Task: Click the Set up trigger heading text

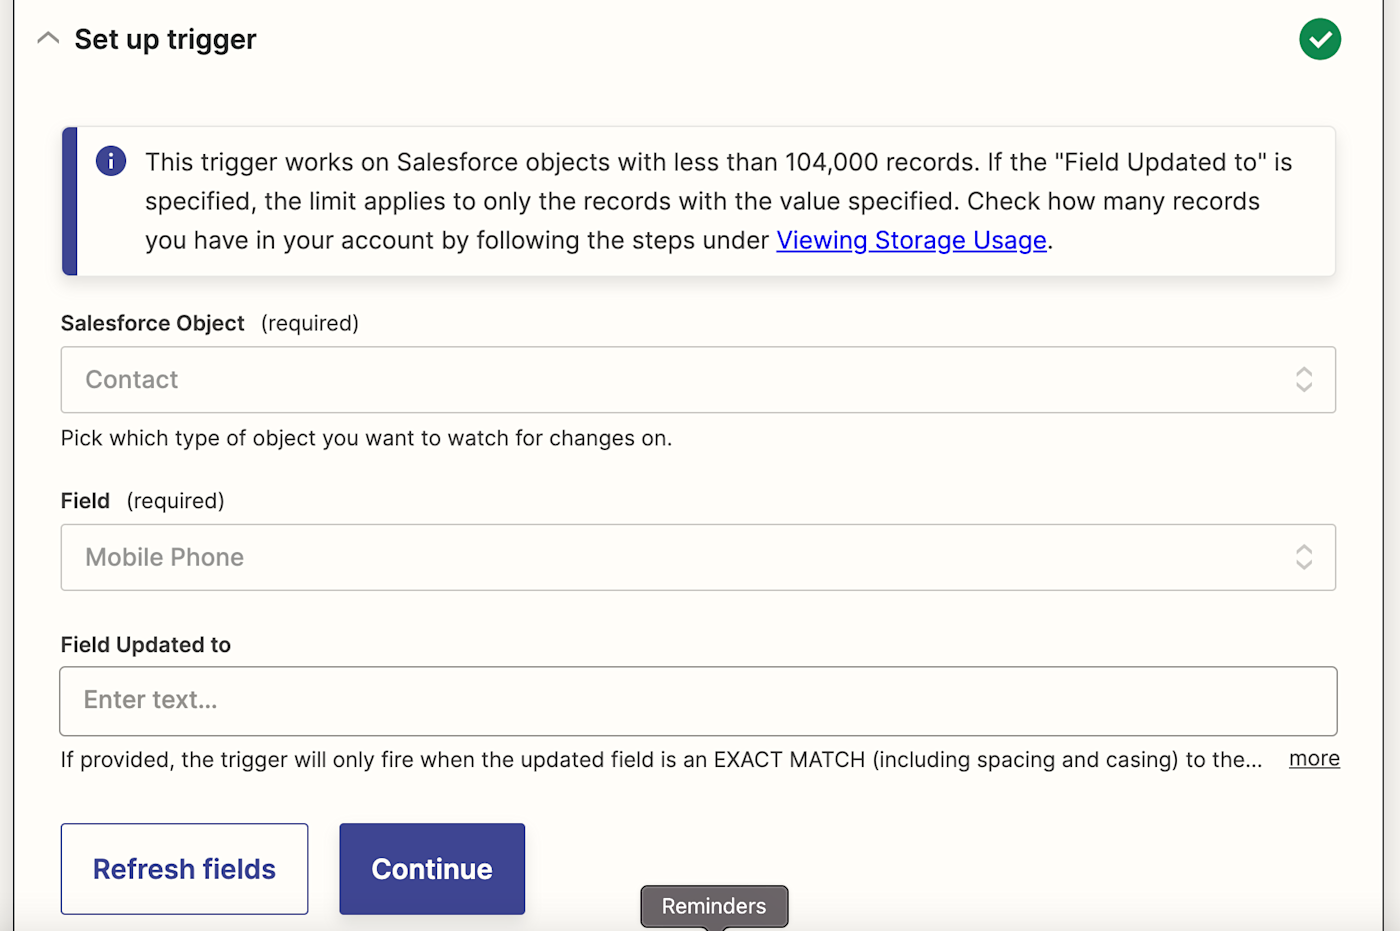Action: [166, 39]
